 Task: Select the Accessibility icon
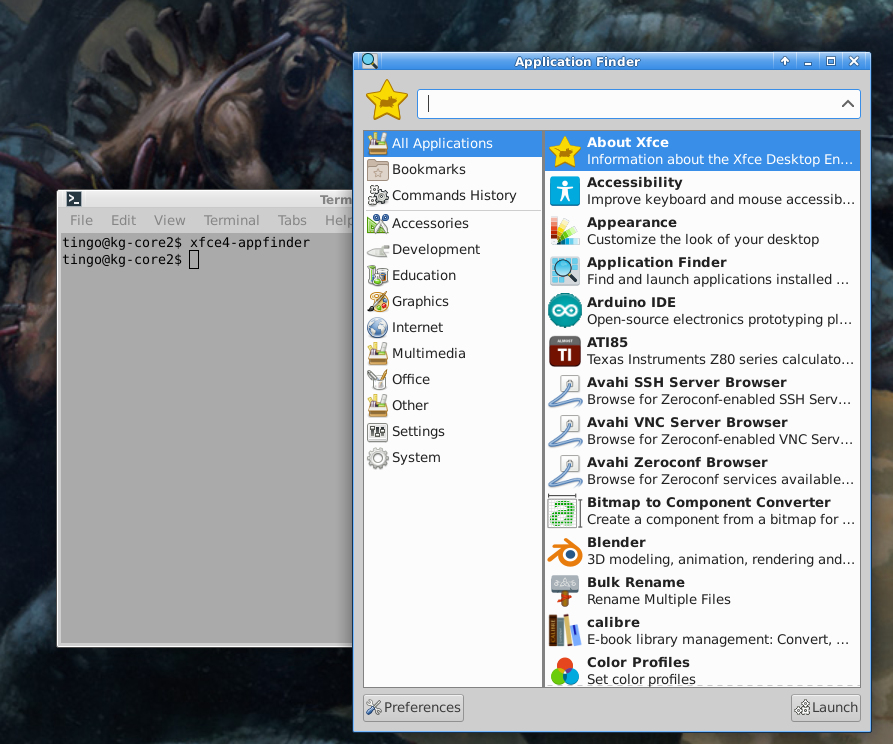click(x=565, y=191)
